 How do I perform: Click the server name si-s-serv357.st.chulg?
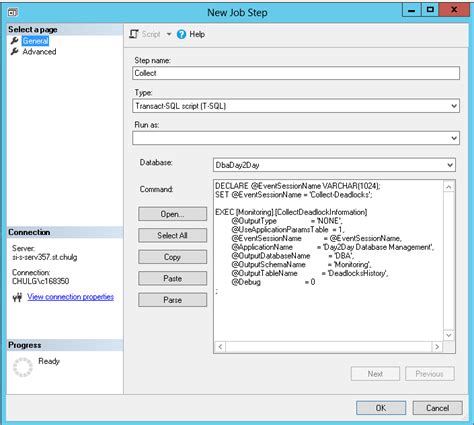pyautogui.click(x=45, y=257)
